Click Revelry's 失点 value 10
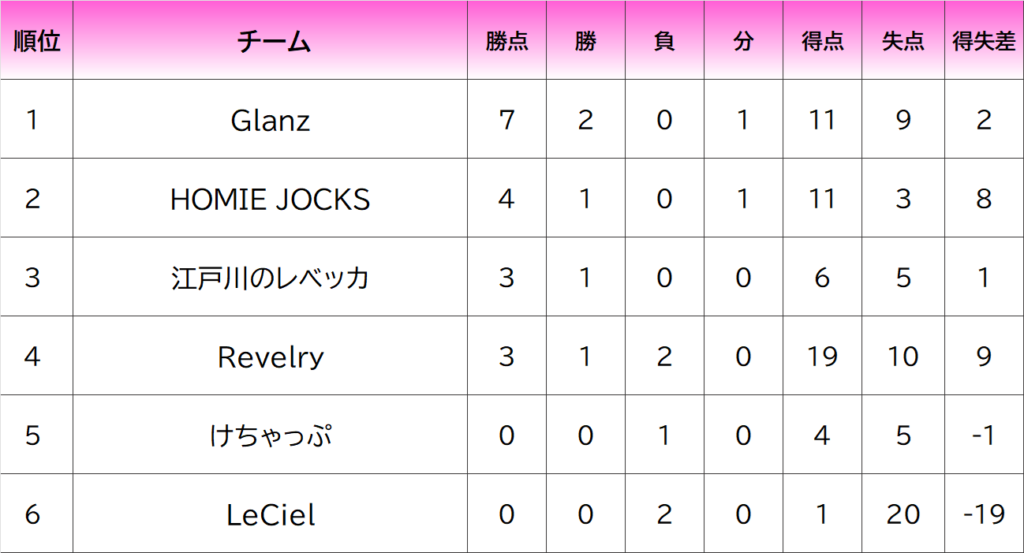The width and height of the screenshot is (1024, 553). (903, 356)
